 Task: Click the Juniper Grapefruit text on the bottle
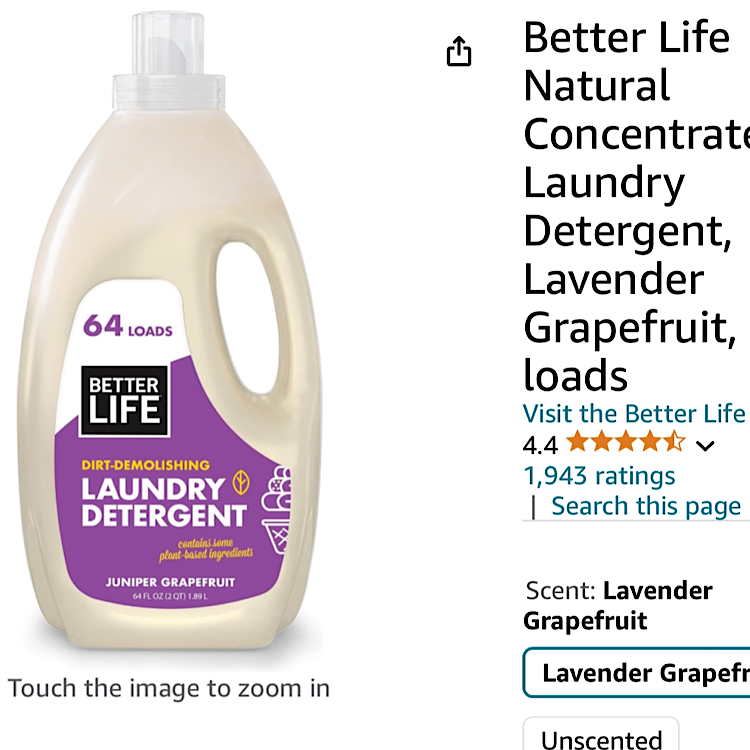tap(170, 582)
